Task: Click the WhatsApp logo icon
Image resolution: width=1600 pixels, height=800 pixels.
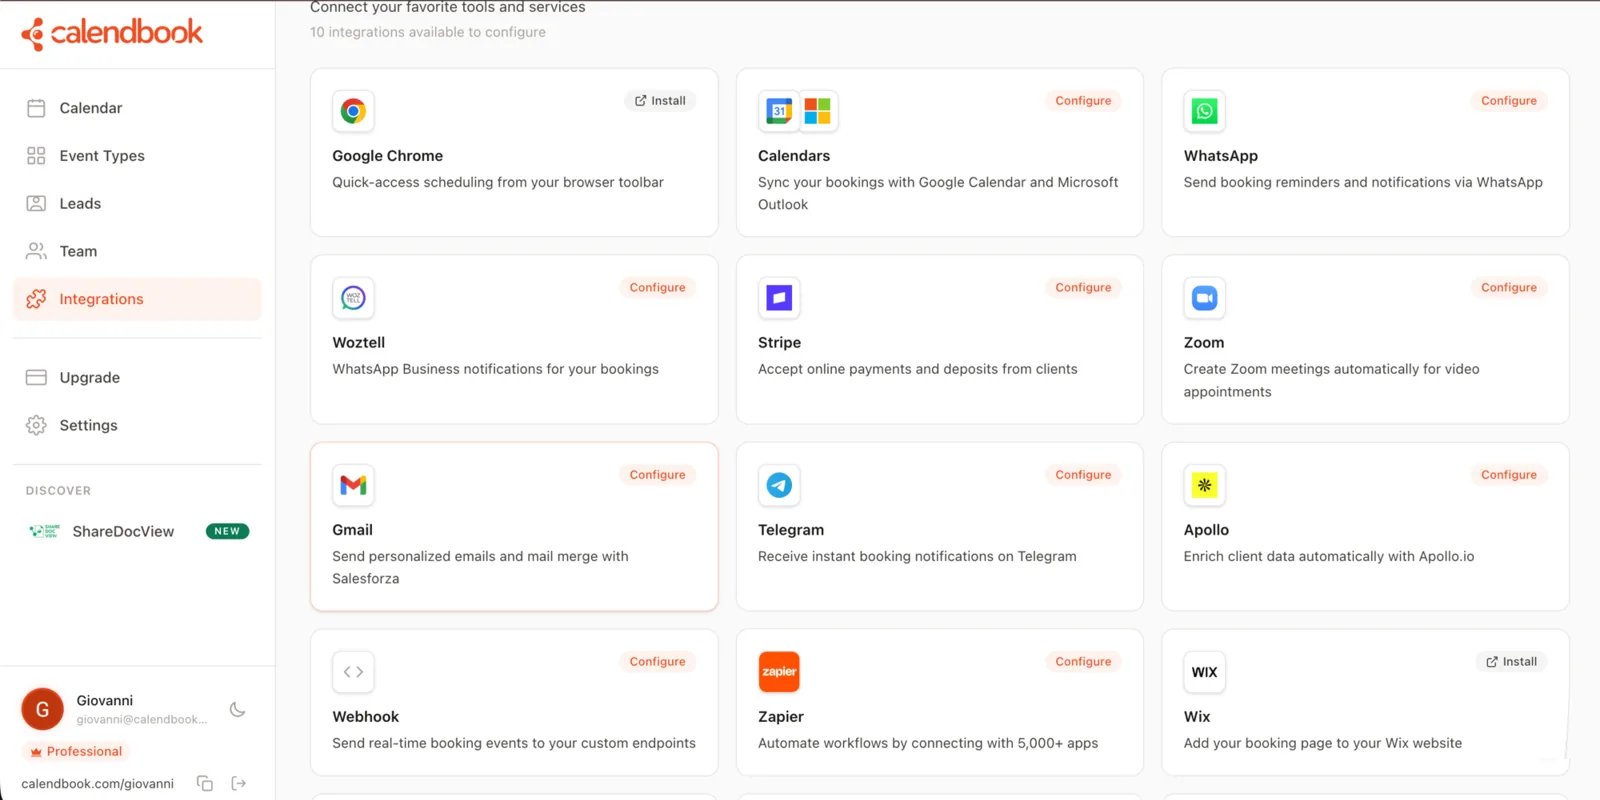Action: 1205,111
